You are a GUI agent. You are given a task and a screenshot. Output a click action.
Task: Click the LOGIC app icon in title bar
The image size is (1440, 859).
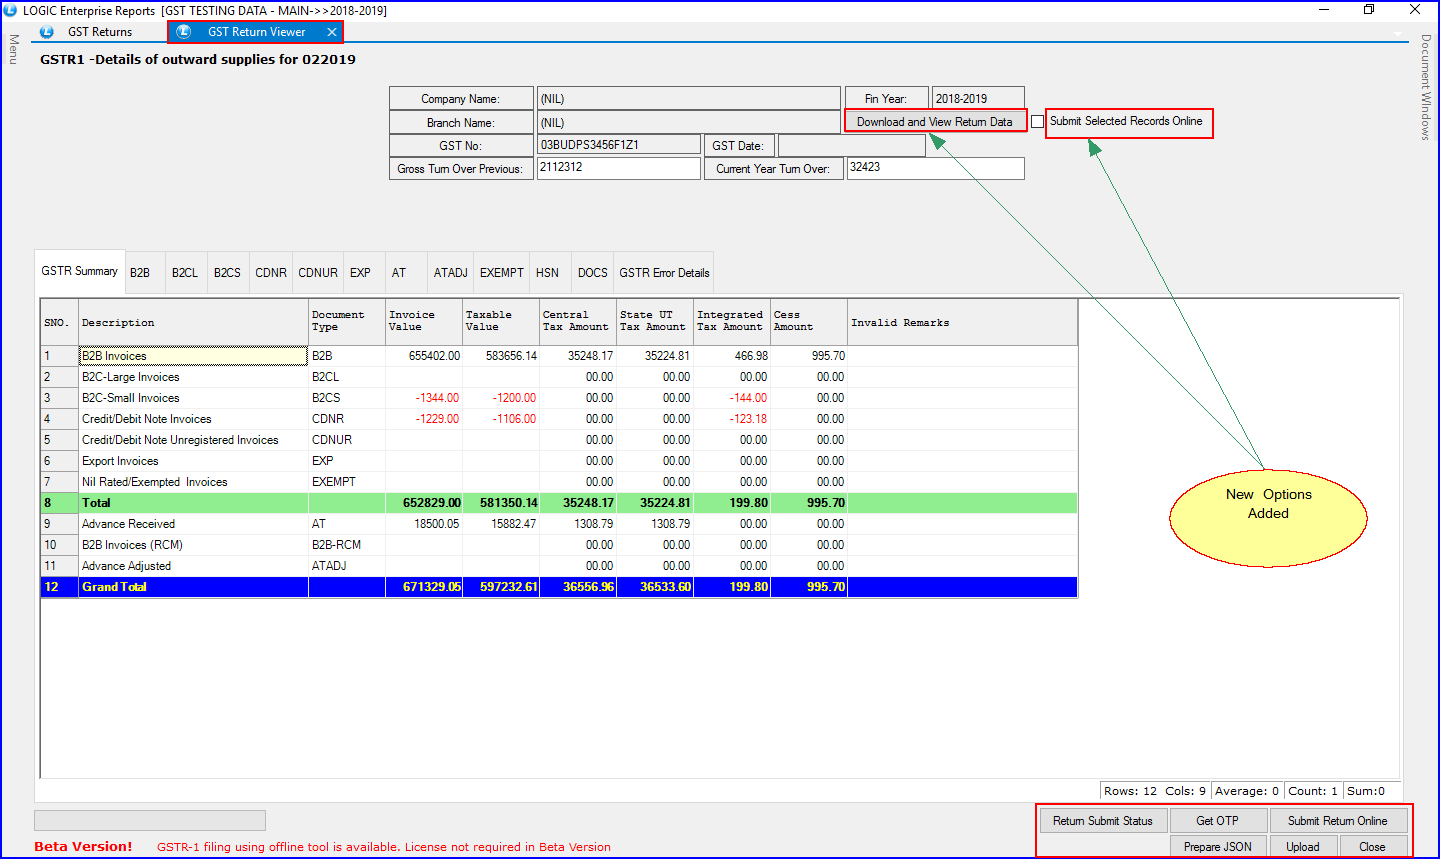(x=10, y=10)
